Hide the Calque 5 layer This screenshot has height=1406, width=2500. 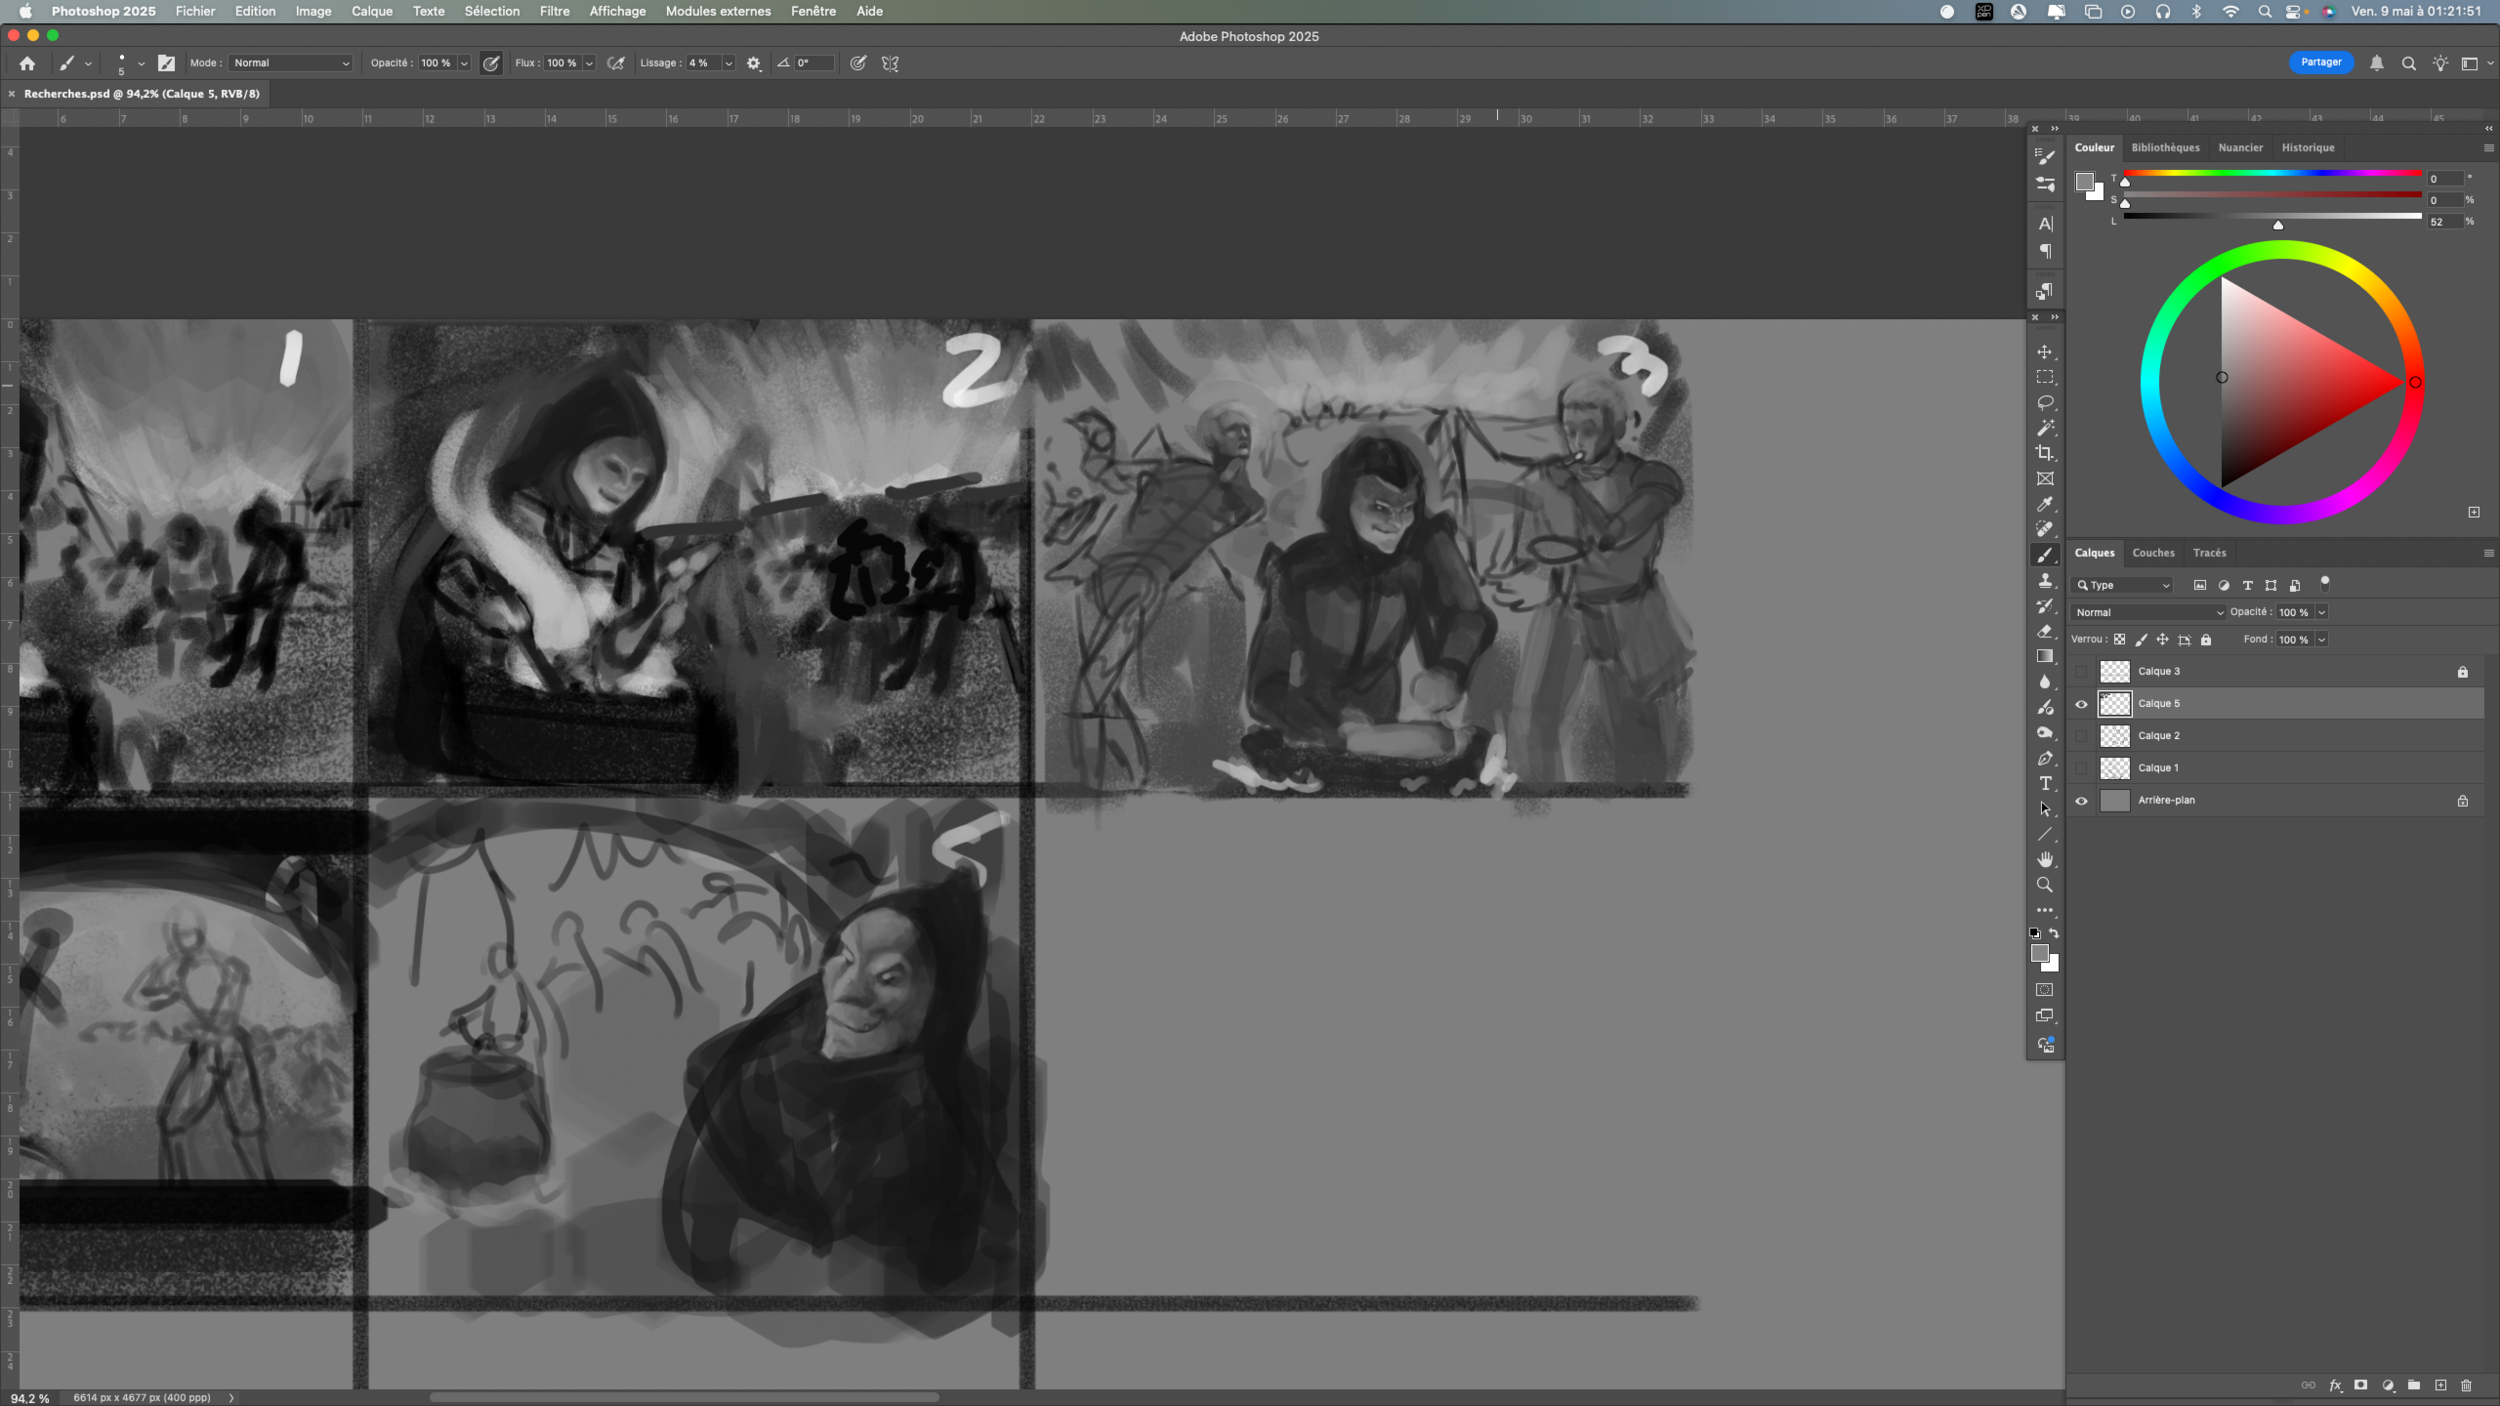pyautogui.click(x=2081, y=704)
